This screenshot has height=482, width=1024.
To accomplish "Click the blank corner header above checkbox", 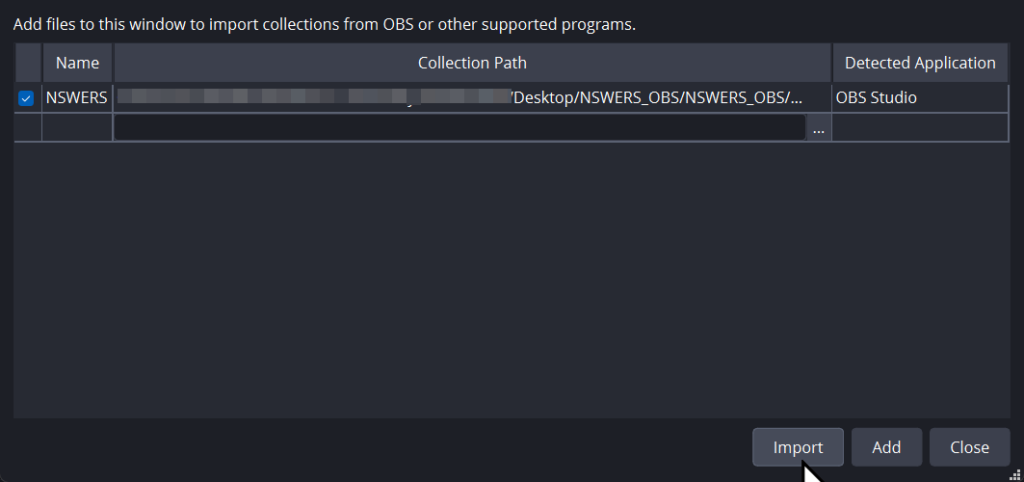I will (27, 63).
